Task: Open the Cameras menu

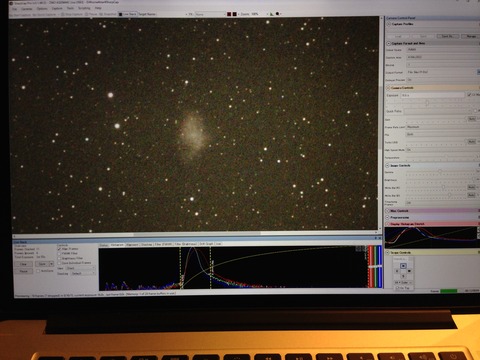Action: pos(27,9)
